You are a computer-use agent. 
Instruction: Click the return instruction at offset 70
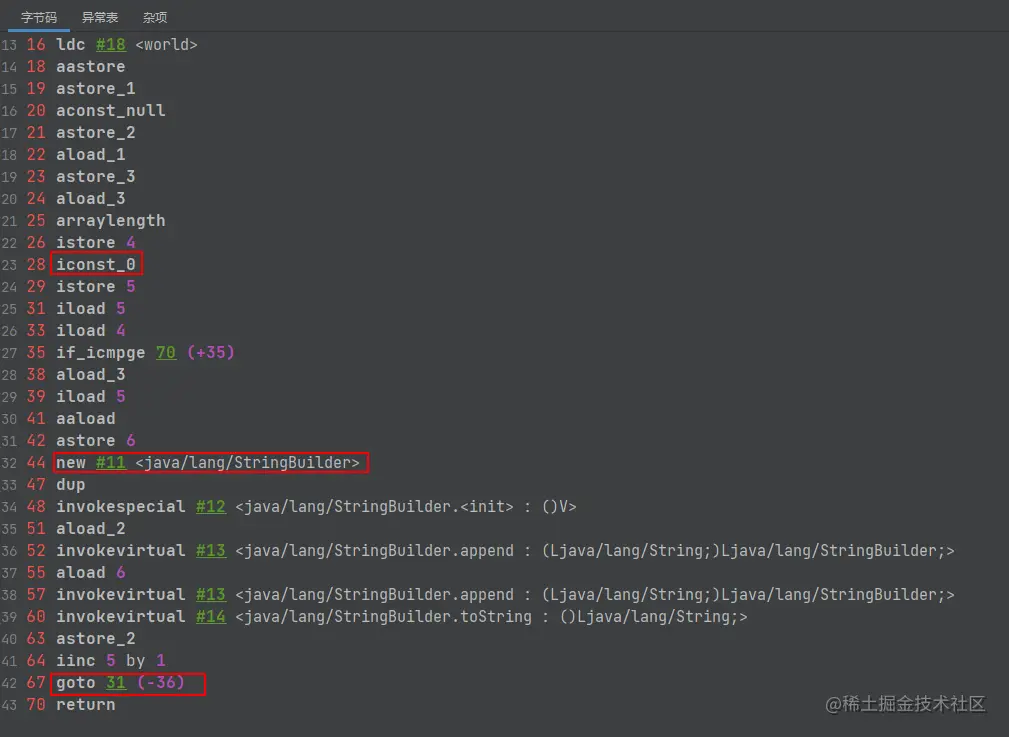point(85,704)
